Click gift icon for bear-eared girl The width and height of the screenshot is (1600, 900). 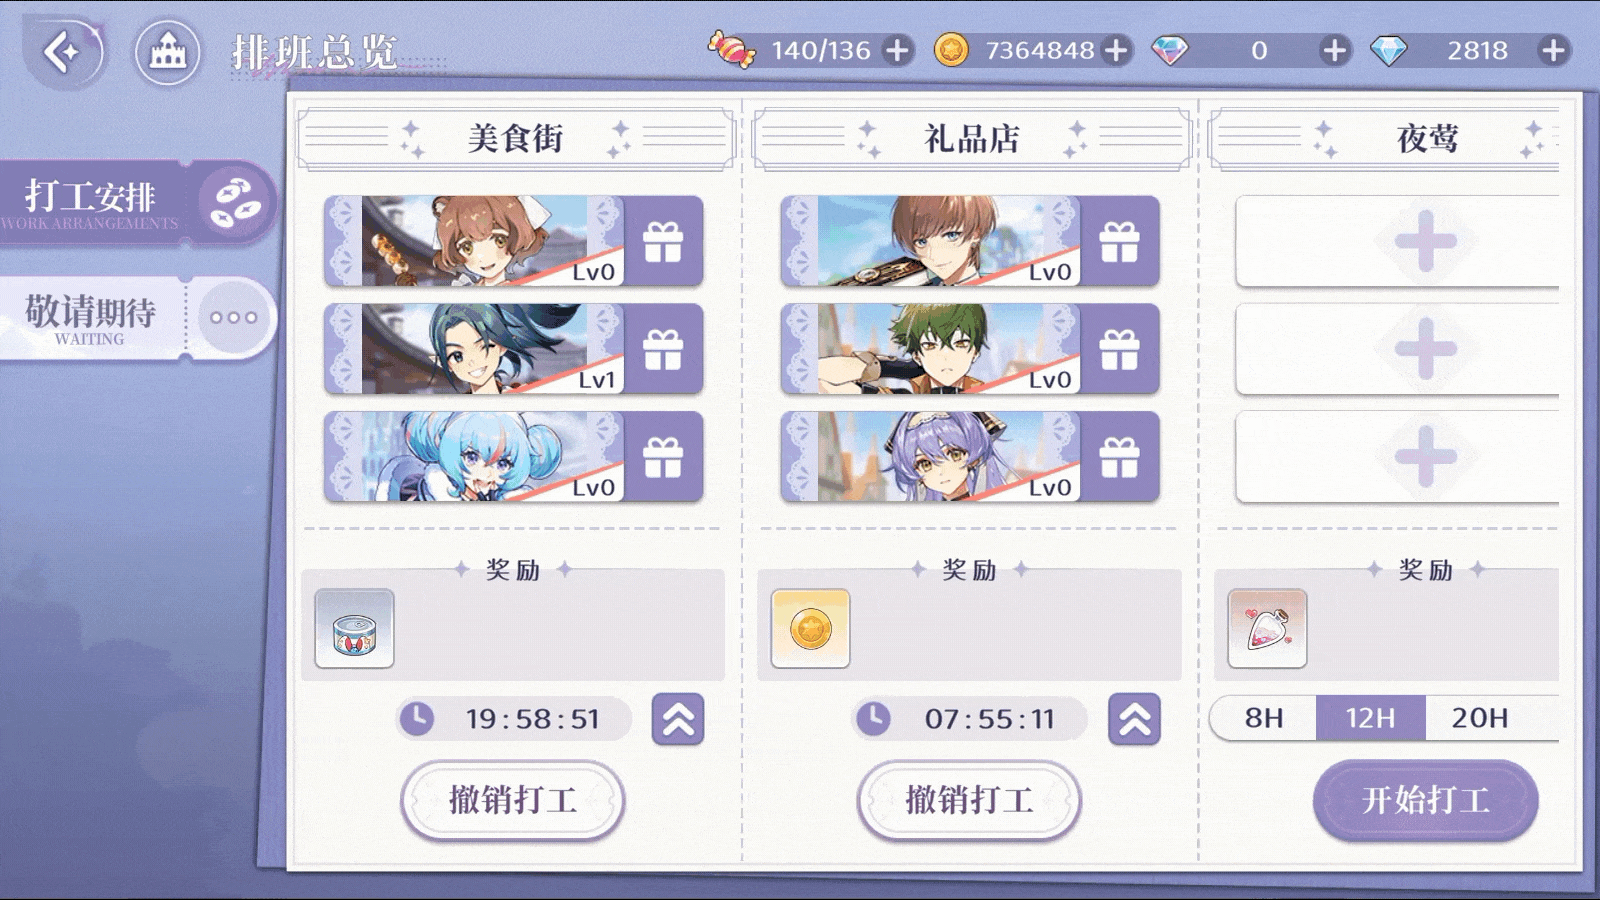pos(663,241)
